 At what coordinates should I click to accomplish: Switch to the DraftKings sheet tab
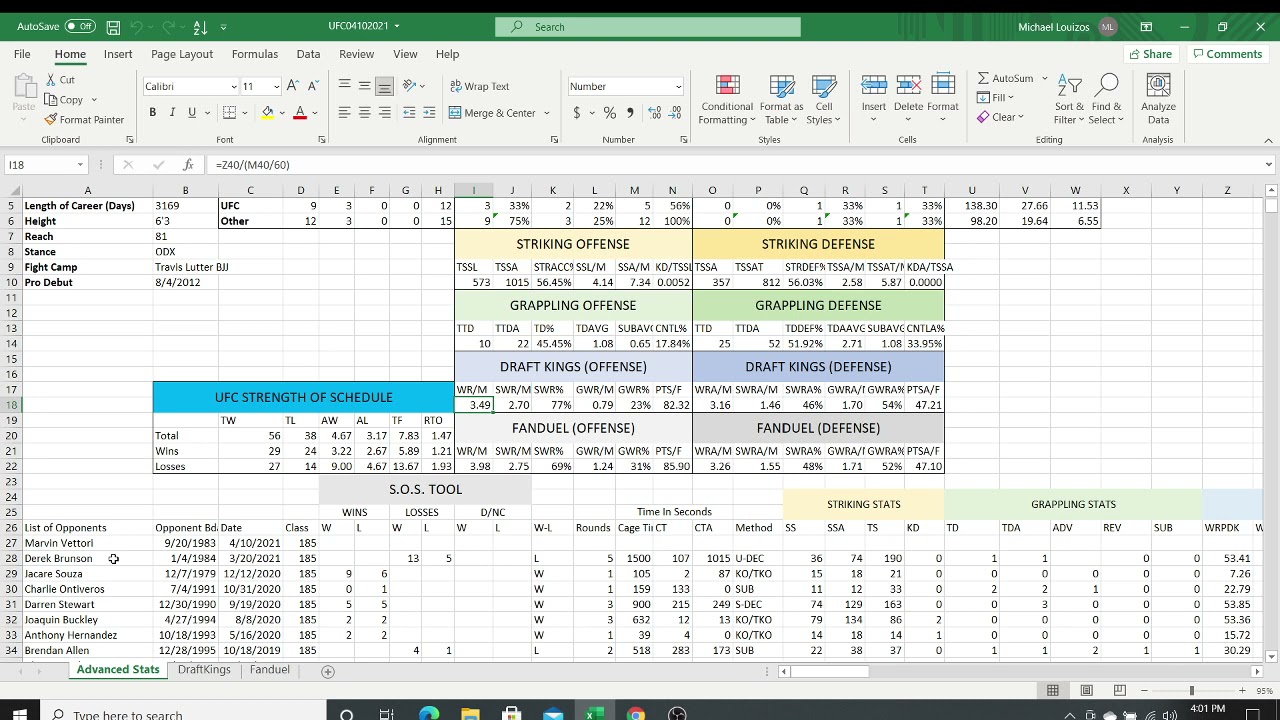pyautogui.click(x=204, y=670)
